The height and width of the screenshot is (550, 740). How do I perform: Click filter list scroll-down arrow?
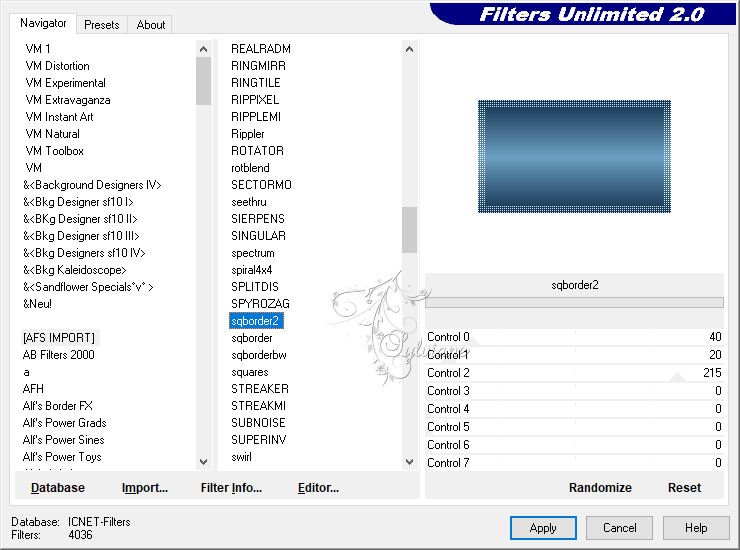(x=410, y=462)
